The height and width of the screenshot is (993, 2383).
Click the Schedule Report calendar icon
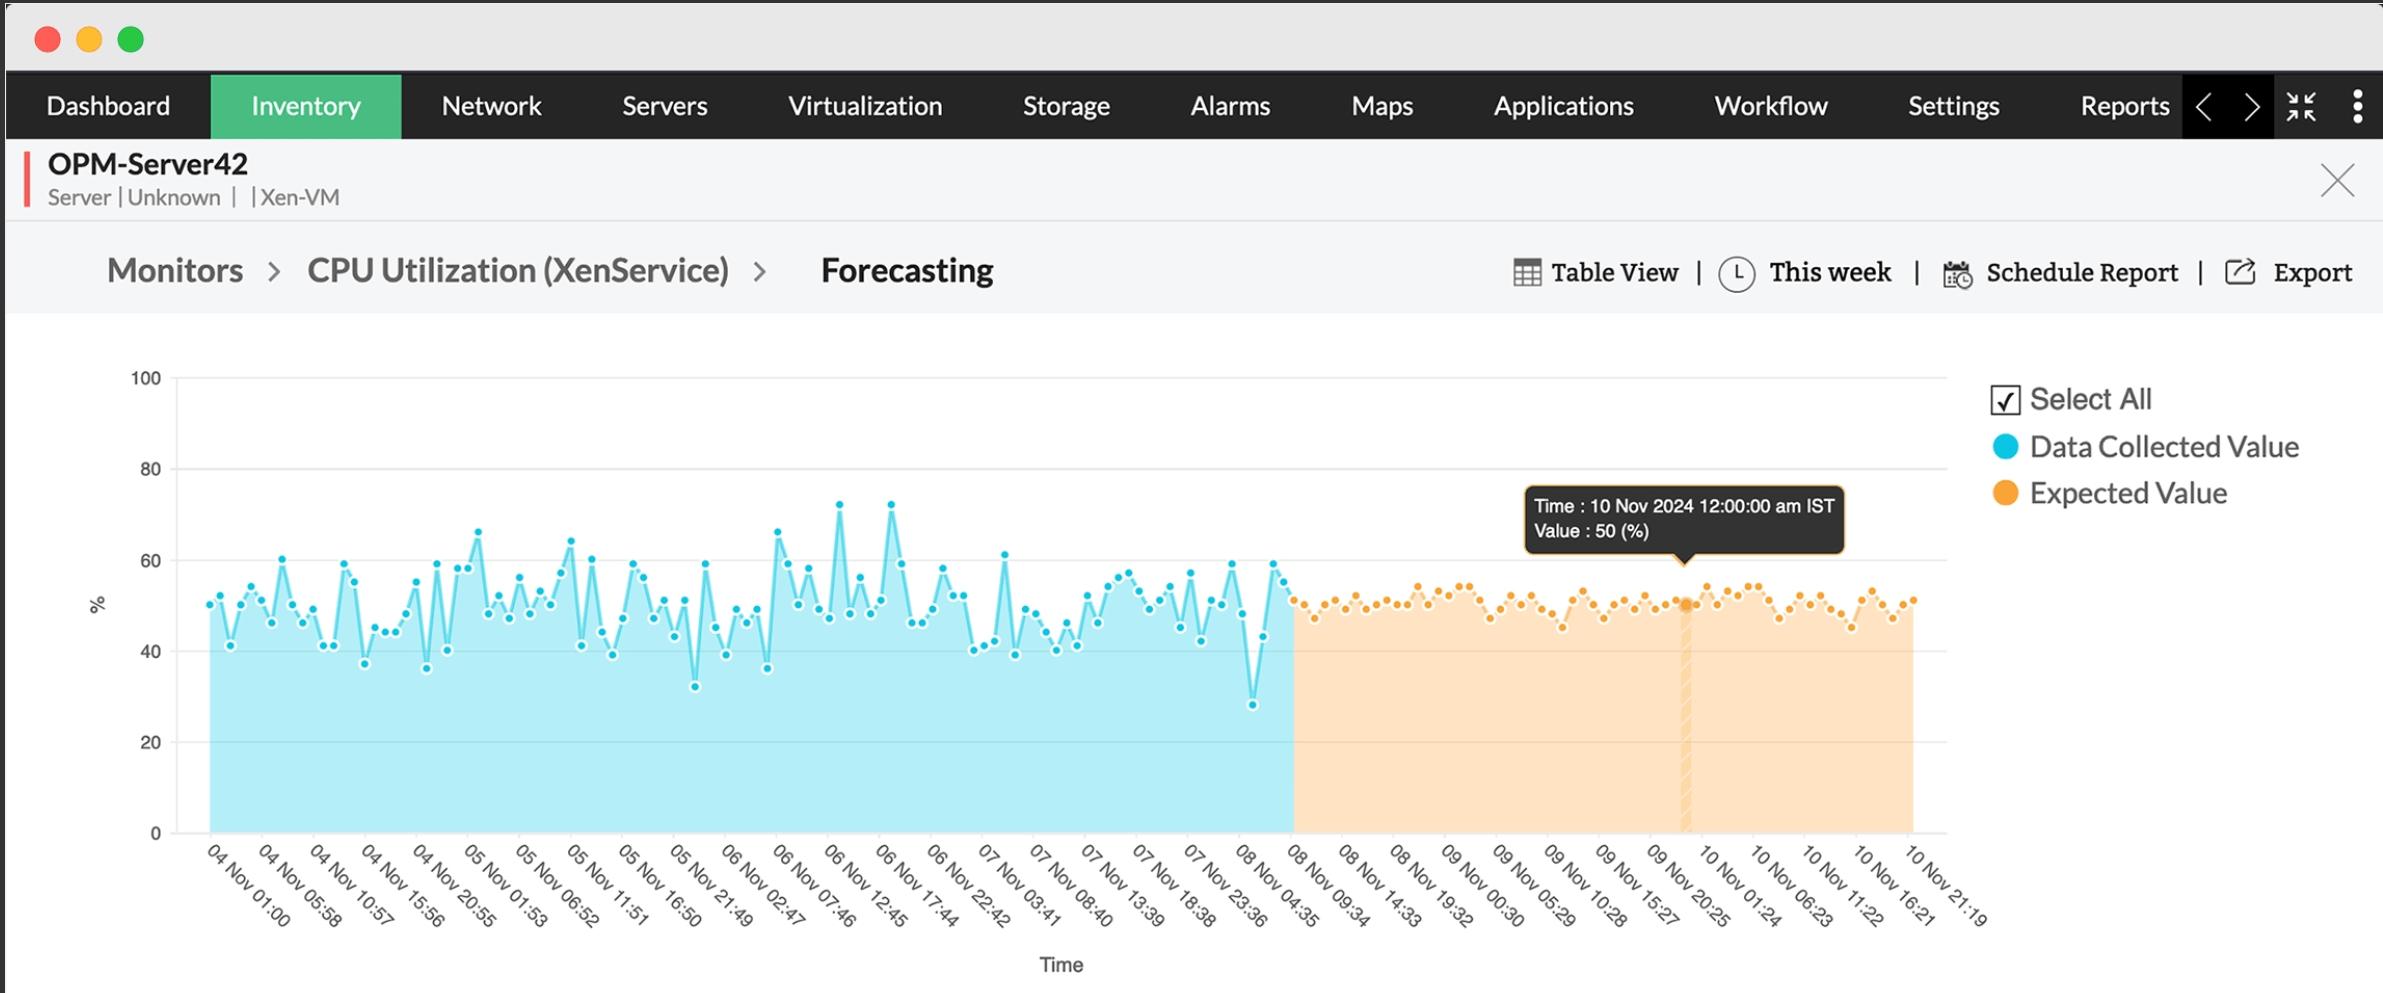(x=1957, y=274)
